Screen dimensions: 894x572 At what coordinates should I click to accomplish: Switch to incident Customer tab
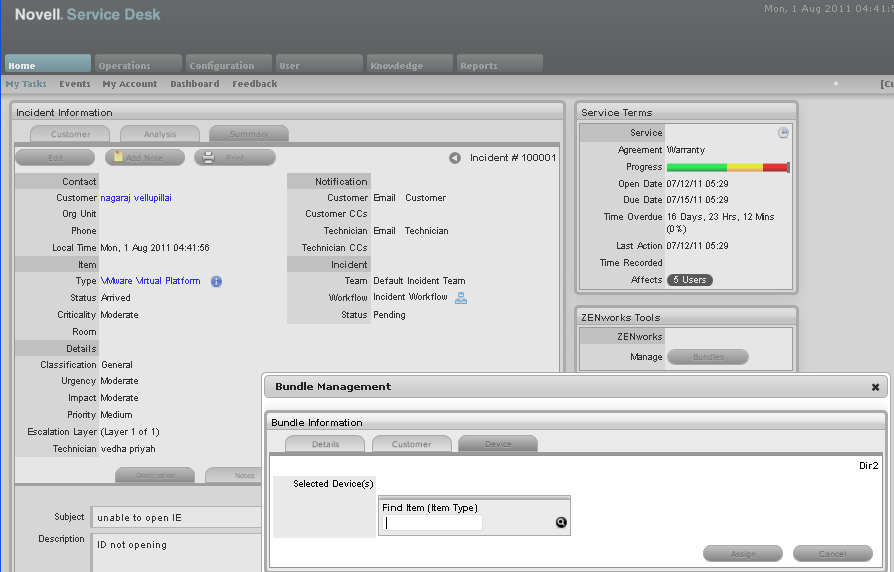click(70, 133)
